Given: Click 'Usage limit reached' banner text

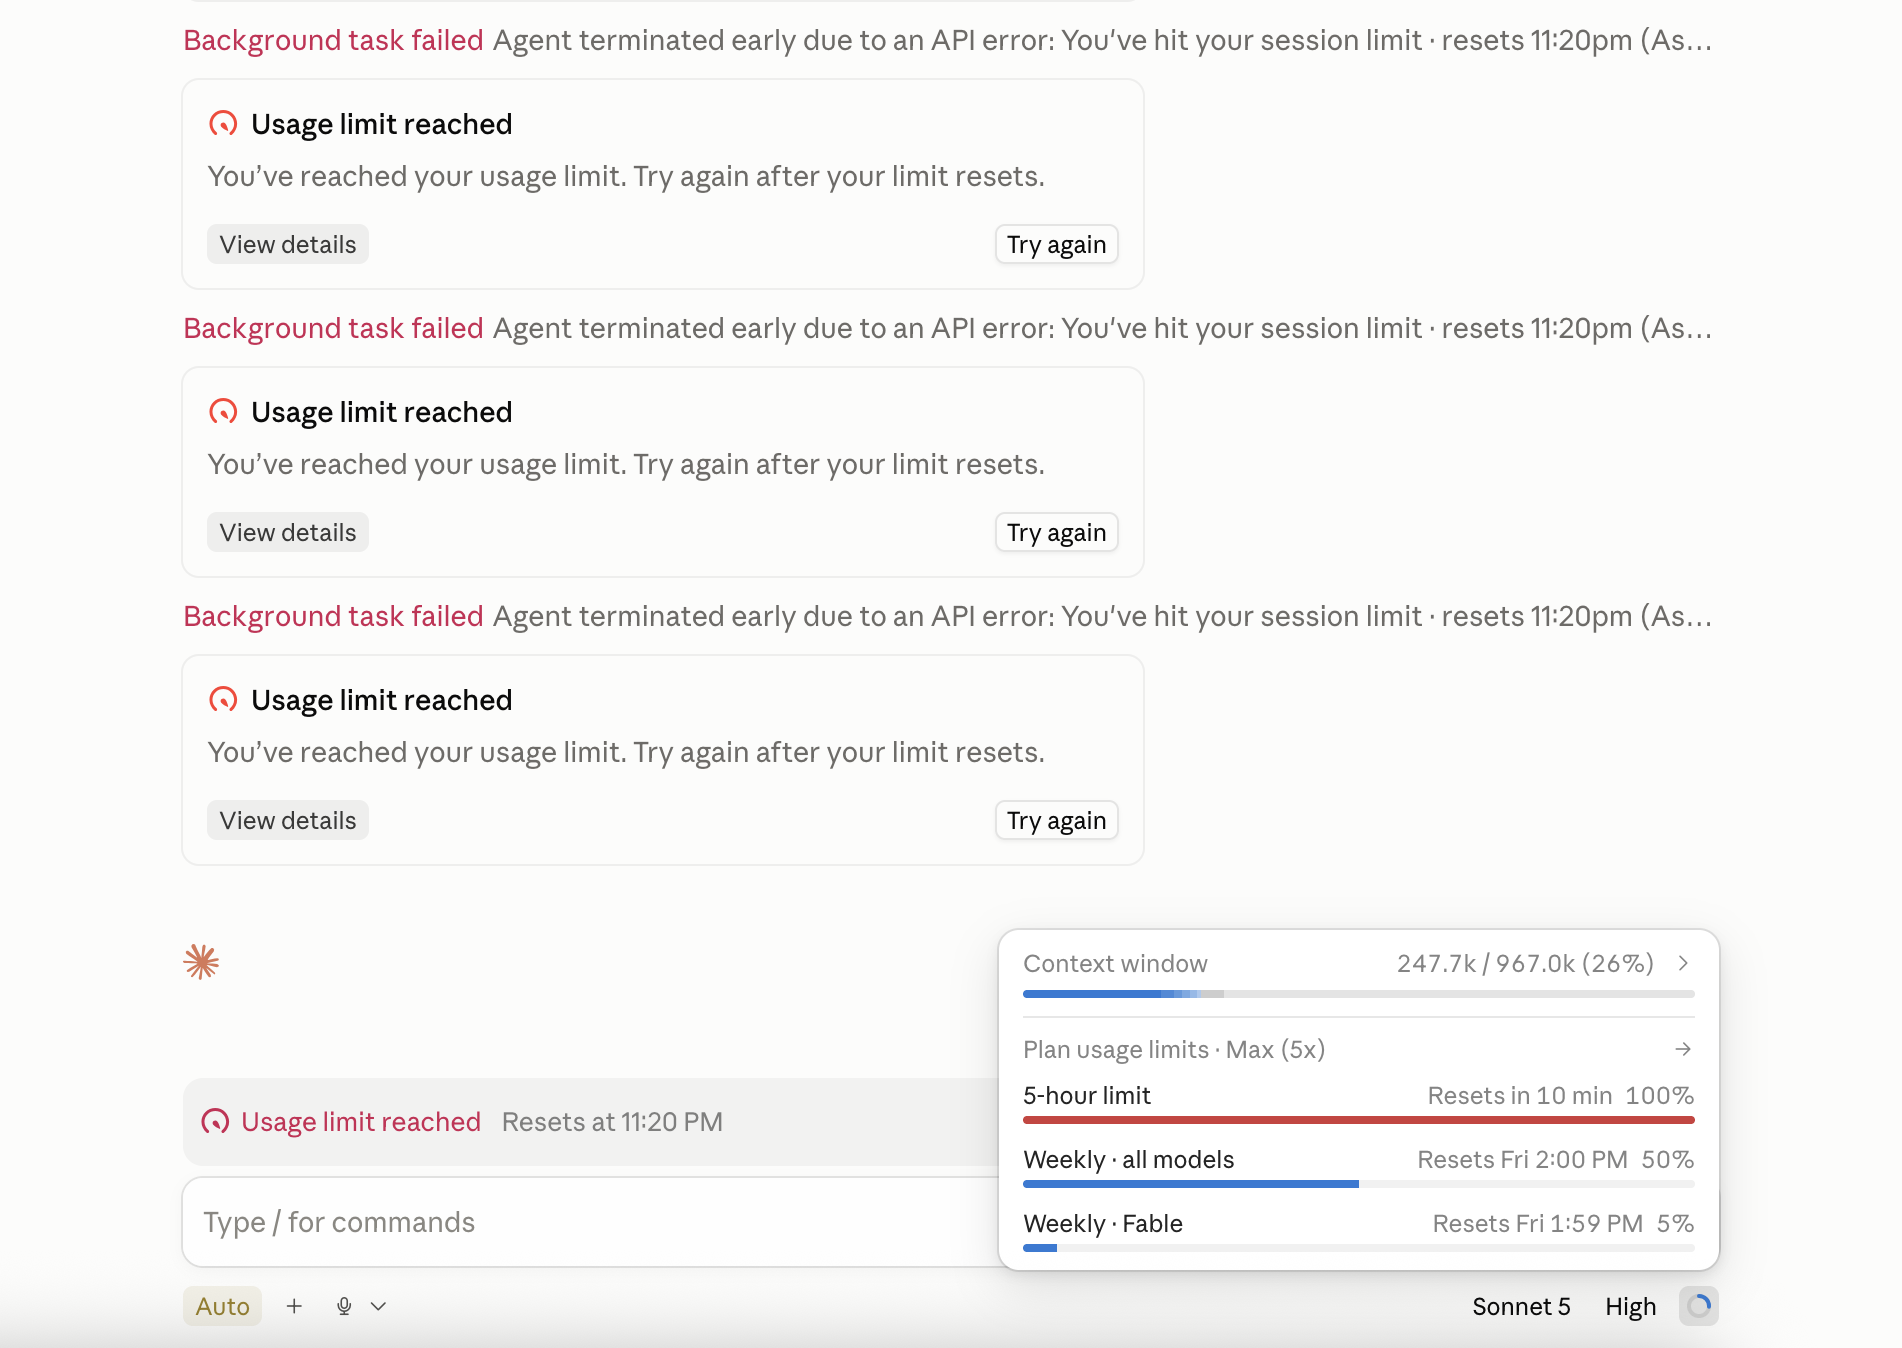Looking at the screenshot, I should pyautogui.click(x=361, y=1122).
